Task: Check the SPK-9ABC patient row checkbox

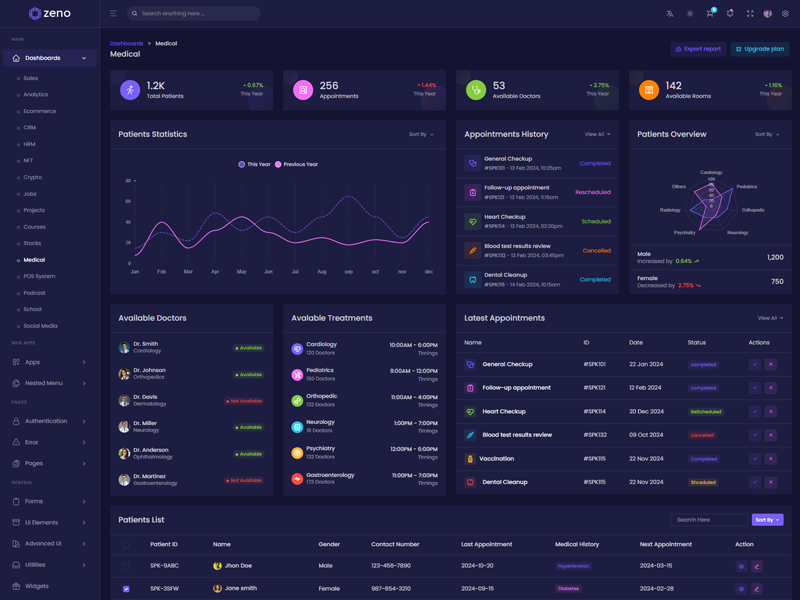Action: 126,566
